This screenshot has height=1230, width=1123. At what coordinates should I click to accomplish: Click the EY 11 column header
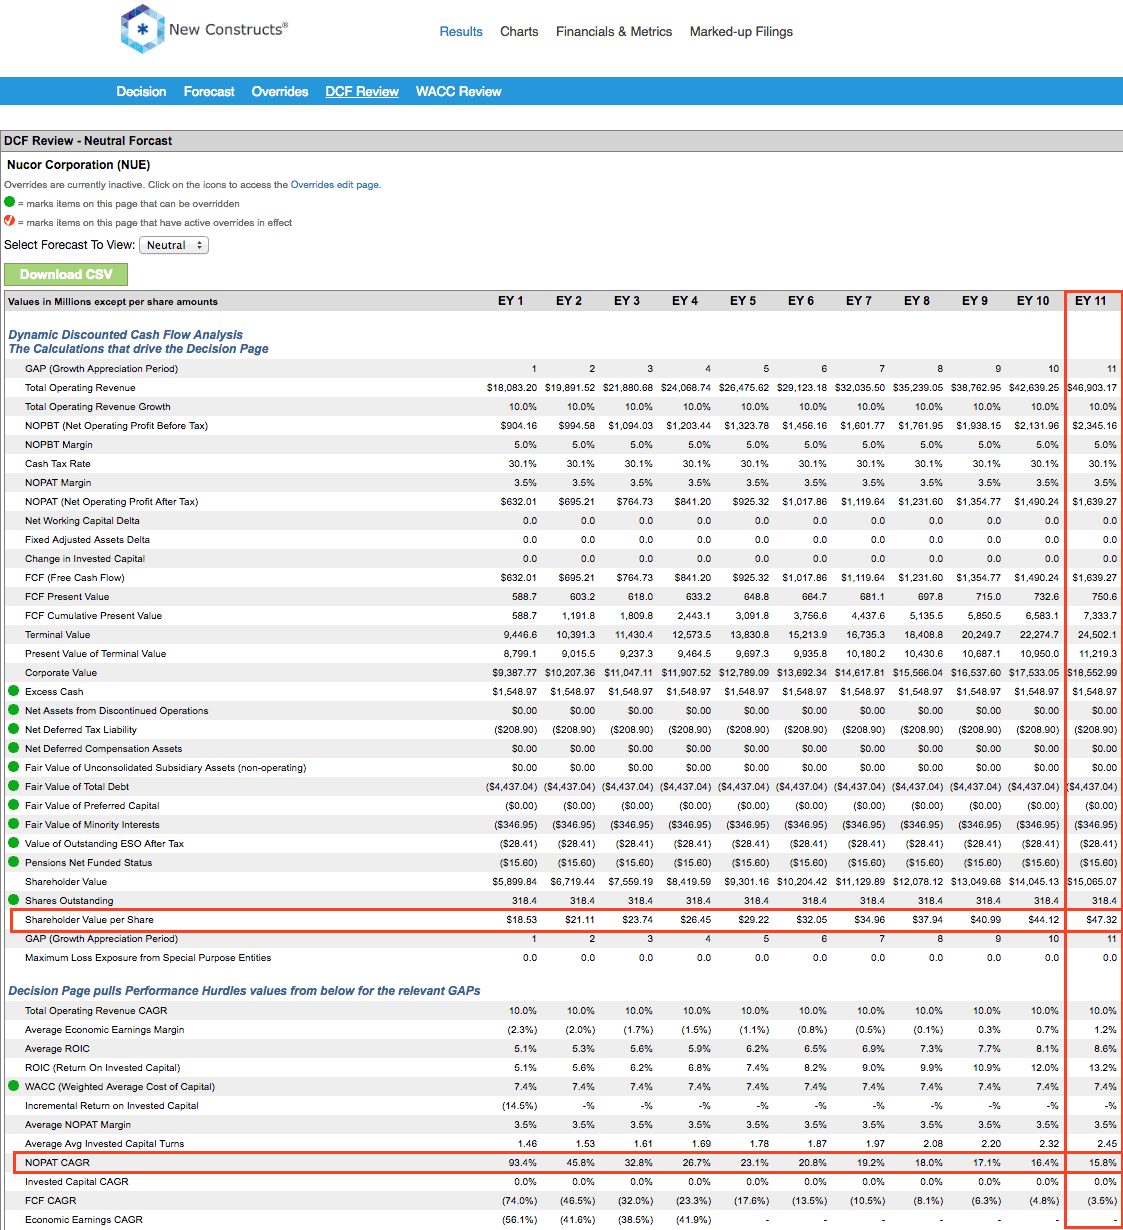click(x=1091, y=301)
